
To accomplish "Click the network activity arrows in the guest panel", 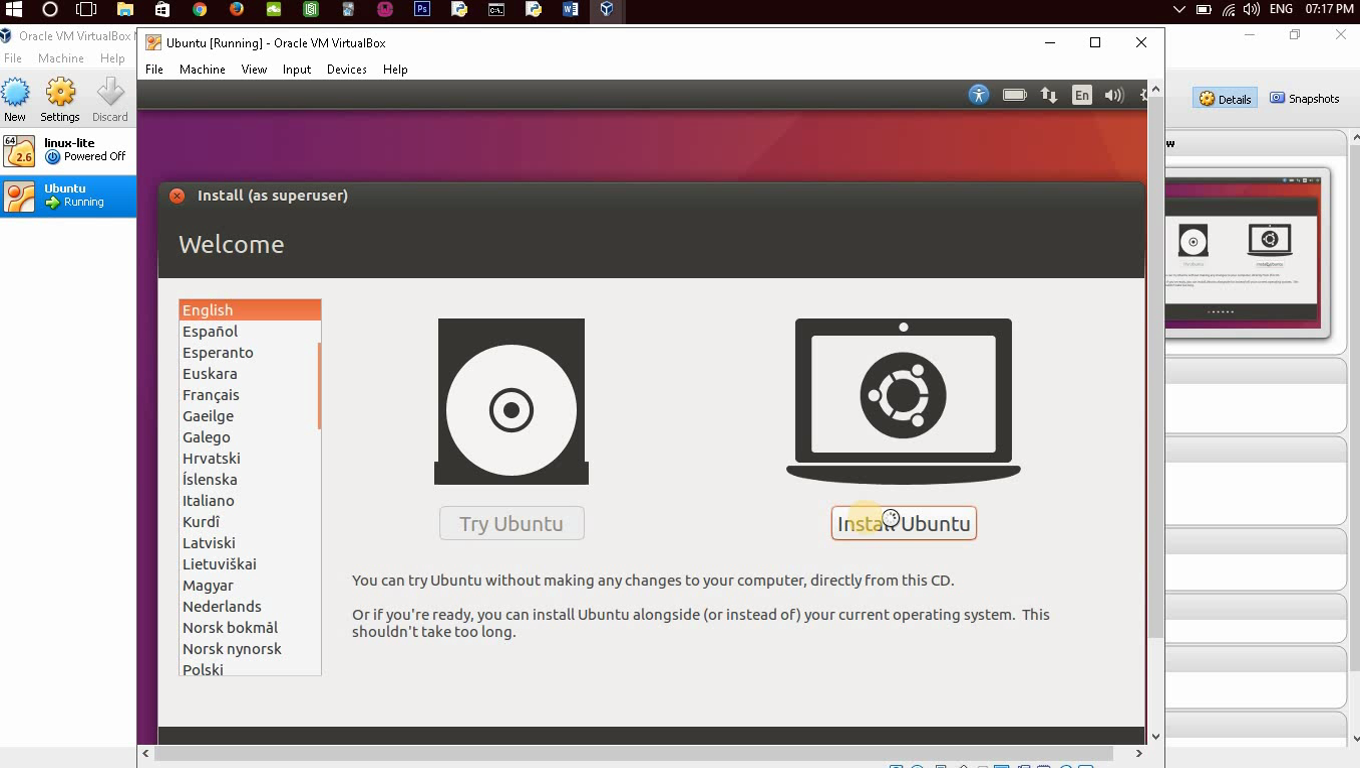I will tap(1048, 94).
